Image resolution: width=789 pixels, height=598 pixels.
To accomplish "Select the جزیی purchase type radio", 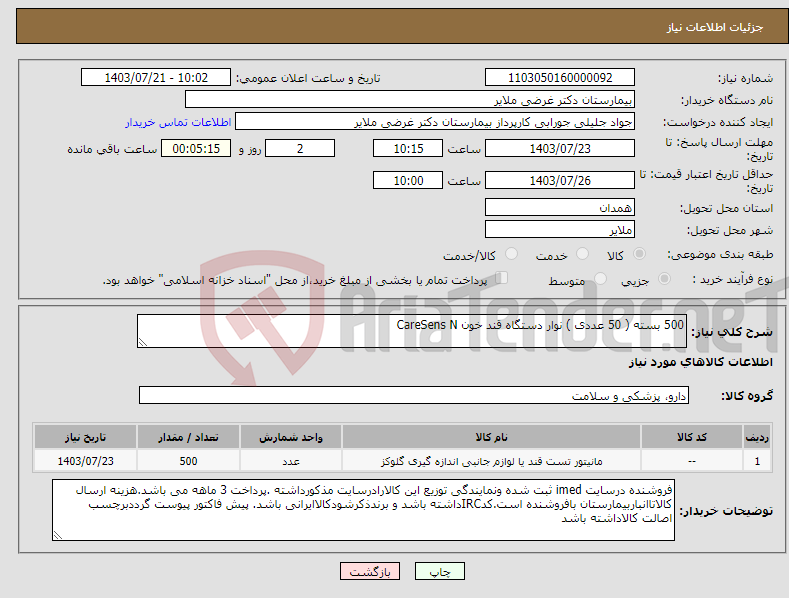I will [x=664, y=278].
